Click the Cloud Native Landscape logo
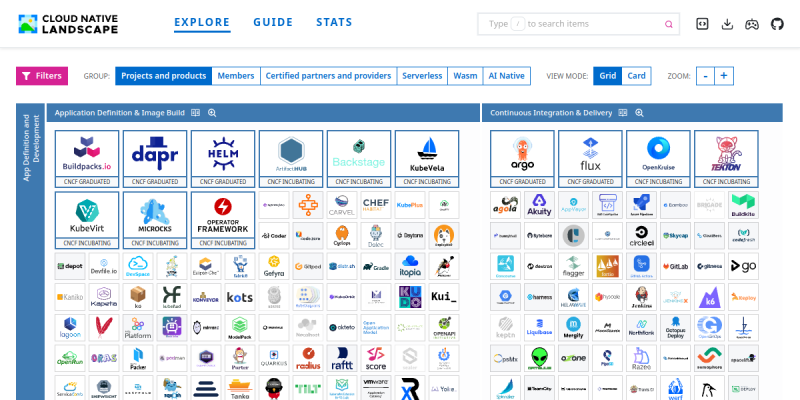Image resolution: width=800 pixels, height=400 pixels. (x=68, y=24)
